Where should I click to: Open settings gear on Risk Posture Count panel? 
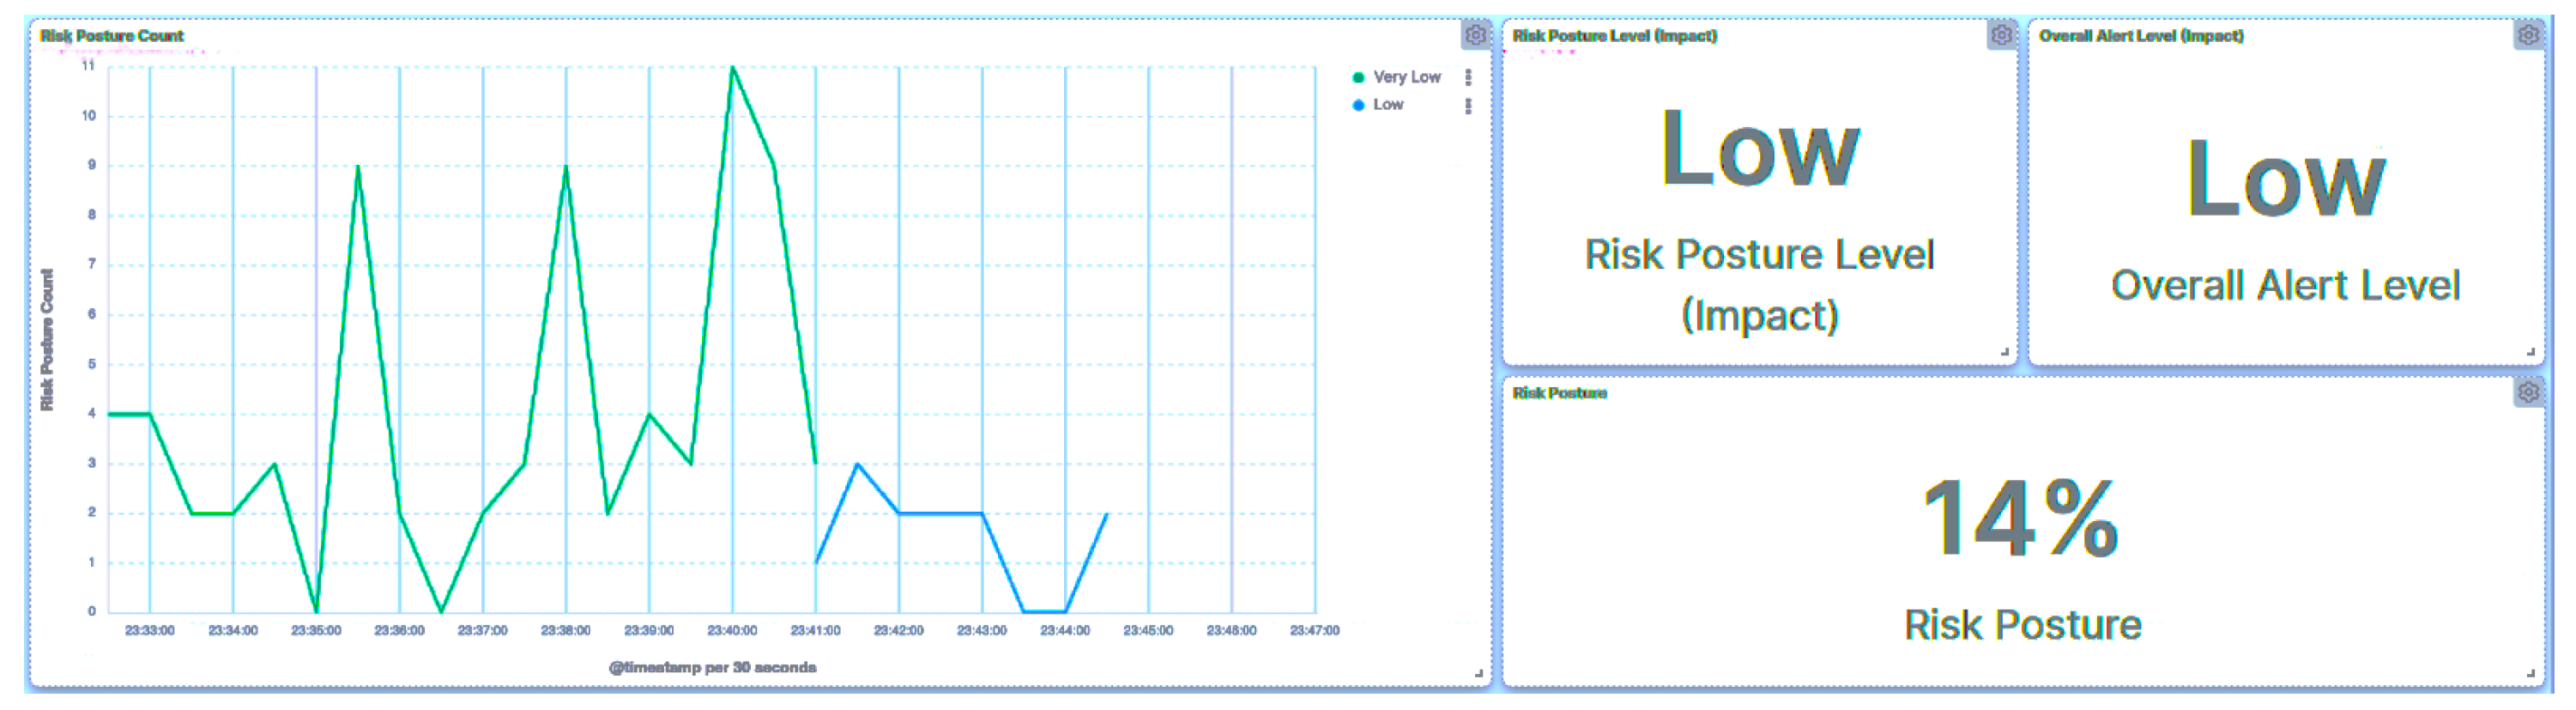click(1475, 36)
